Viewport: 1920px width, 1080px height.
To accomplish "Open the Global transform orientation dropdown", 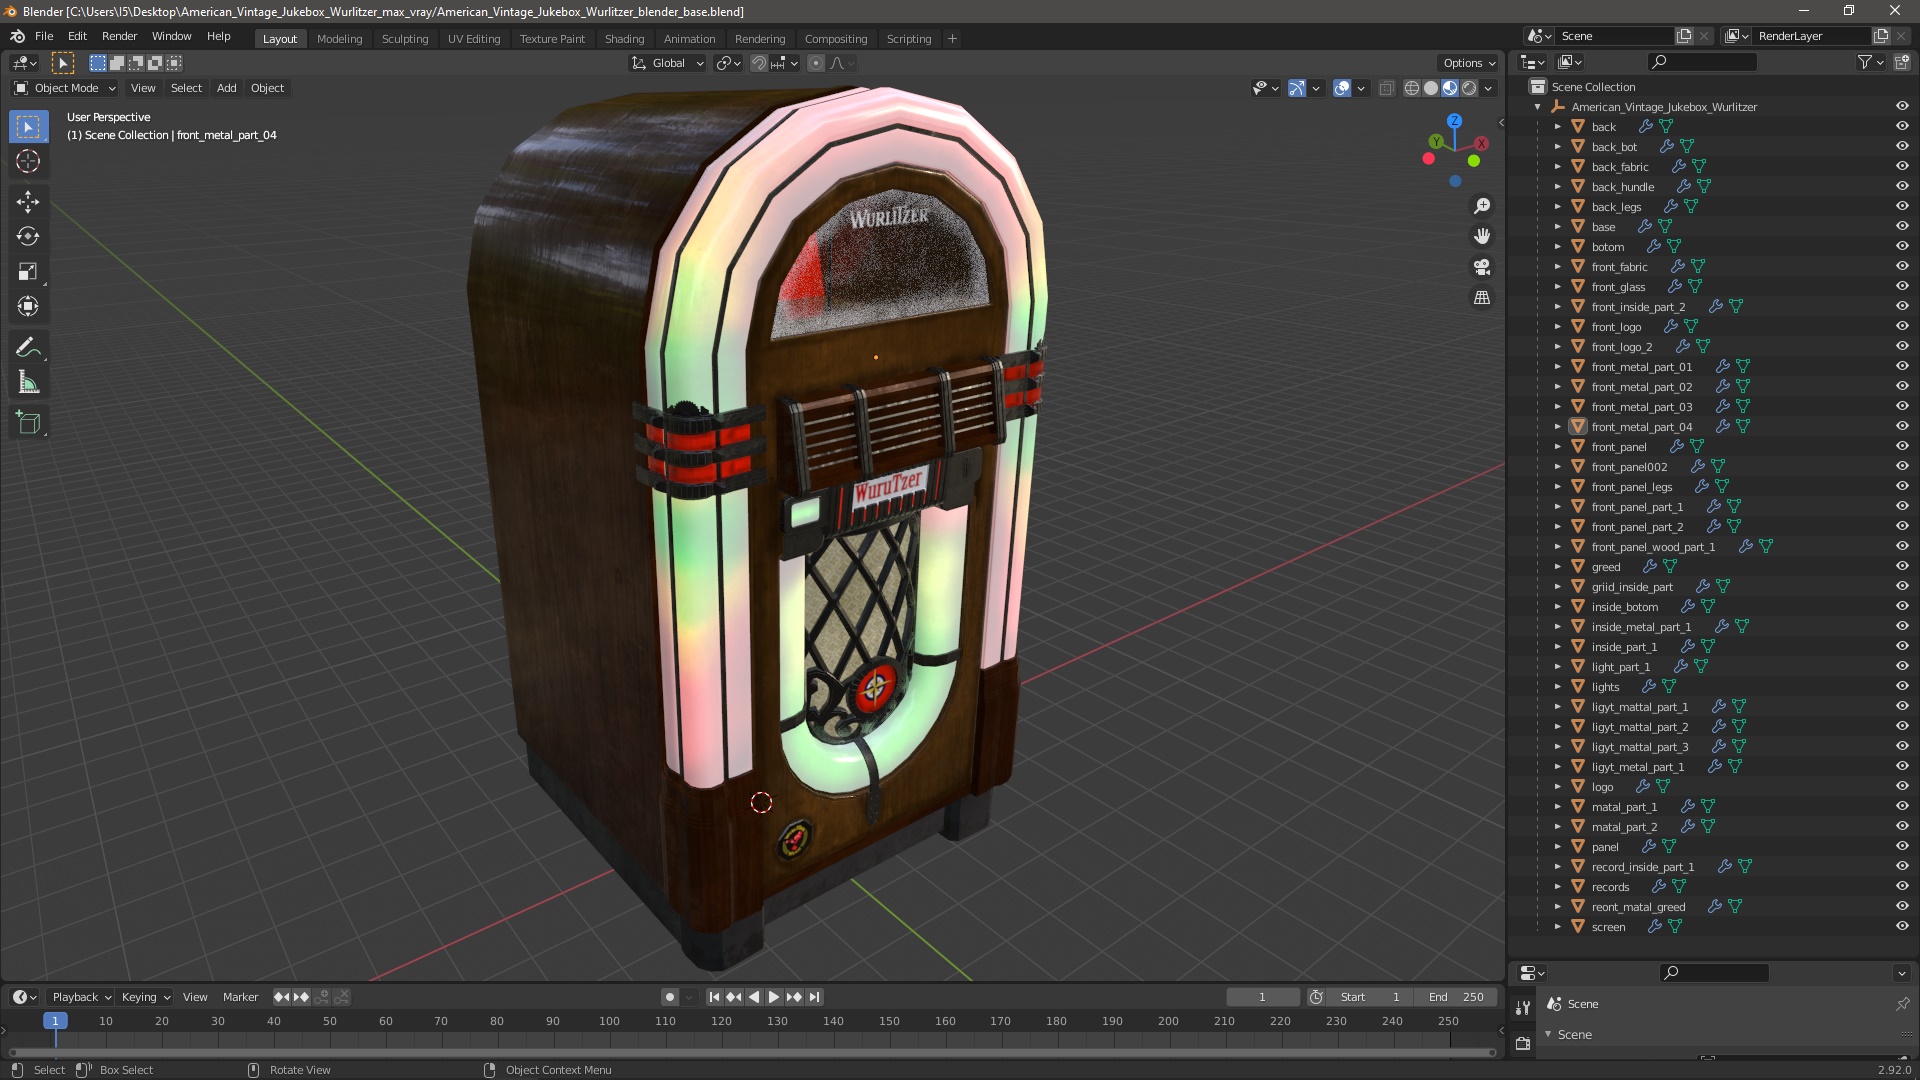I will point(668,63).
